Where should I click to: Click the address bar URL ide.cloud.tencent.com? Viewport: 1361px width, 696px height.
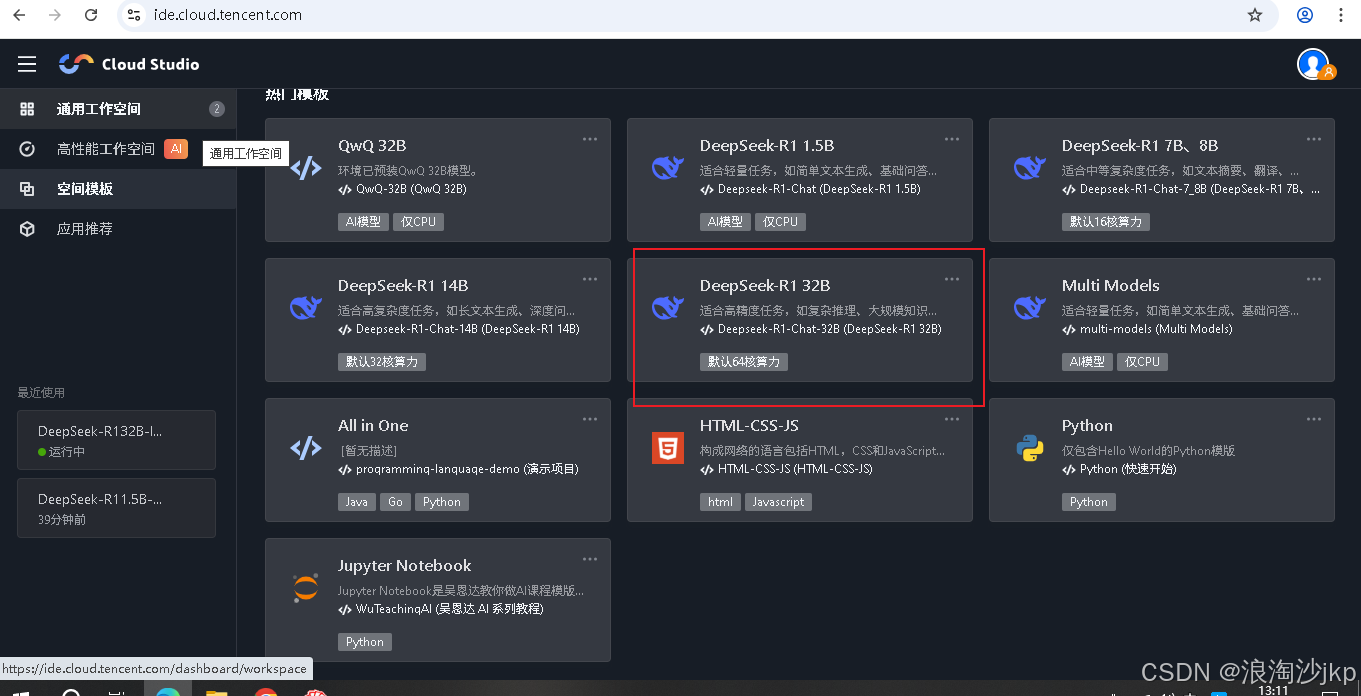228,15
